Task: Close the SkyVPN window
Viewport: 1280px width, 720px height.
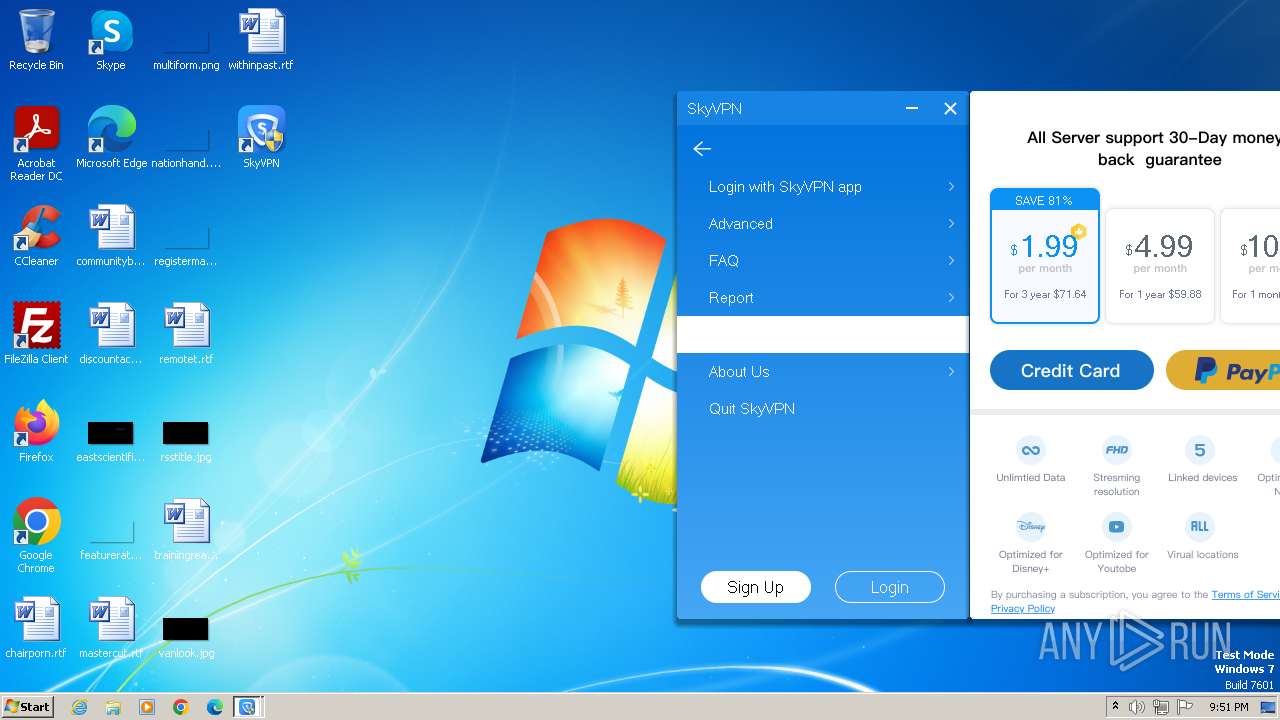Action: pyautogui.click(x=950, y=108)
